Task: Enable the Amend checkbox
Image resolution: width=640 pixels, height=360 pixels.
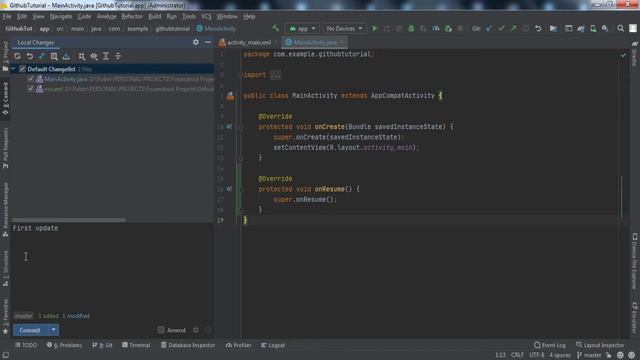Action: [x=161, y=330]
